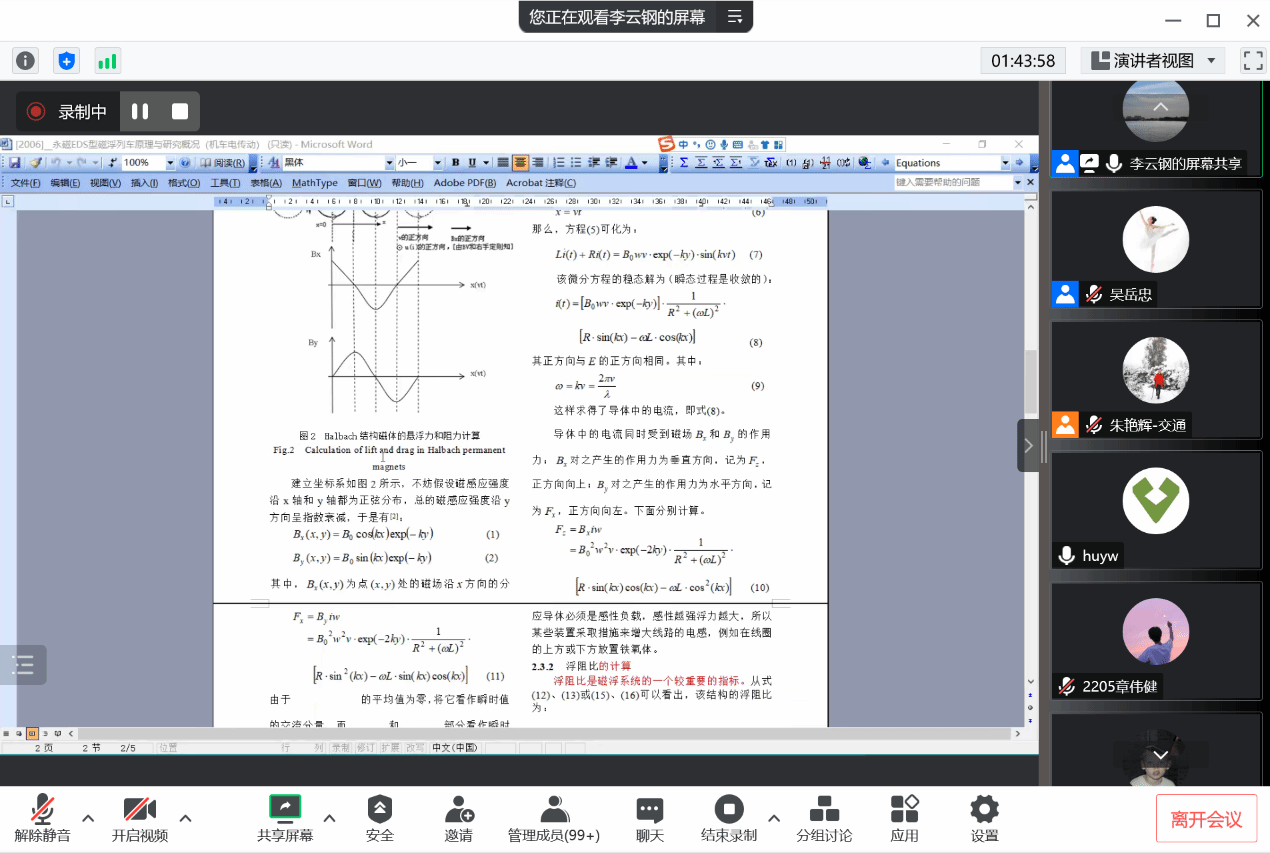Viewport: 1270px width, 853px height.
Task: Open the 演讲者视图 view dropdown
Action: coord(1153,60)
